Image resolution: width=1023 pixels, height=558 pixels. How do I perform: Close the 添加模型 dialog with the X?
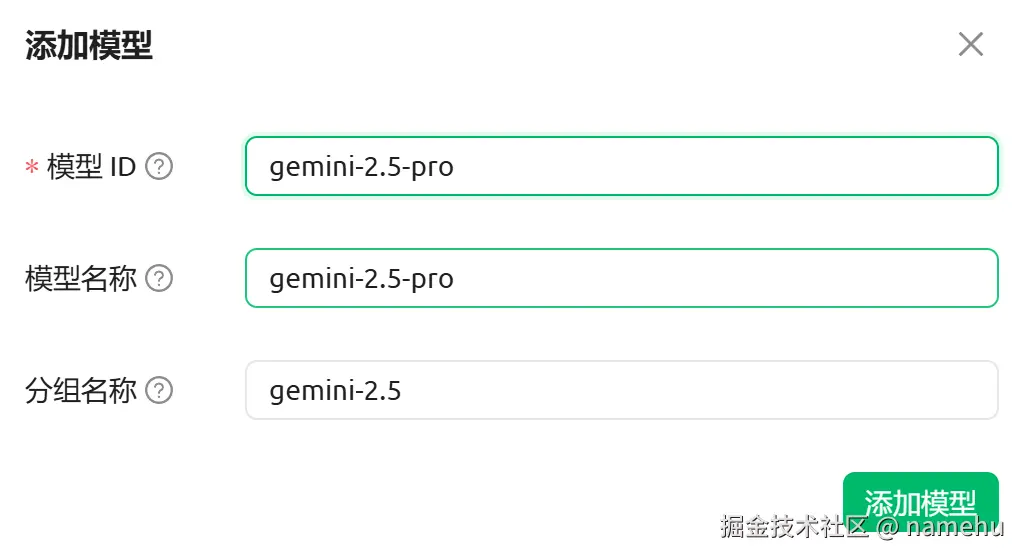(970, 44)
